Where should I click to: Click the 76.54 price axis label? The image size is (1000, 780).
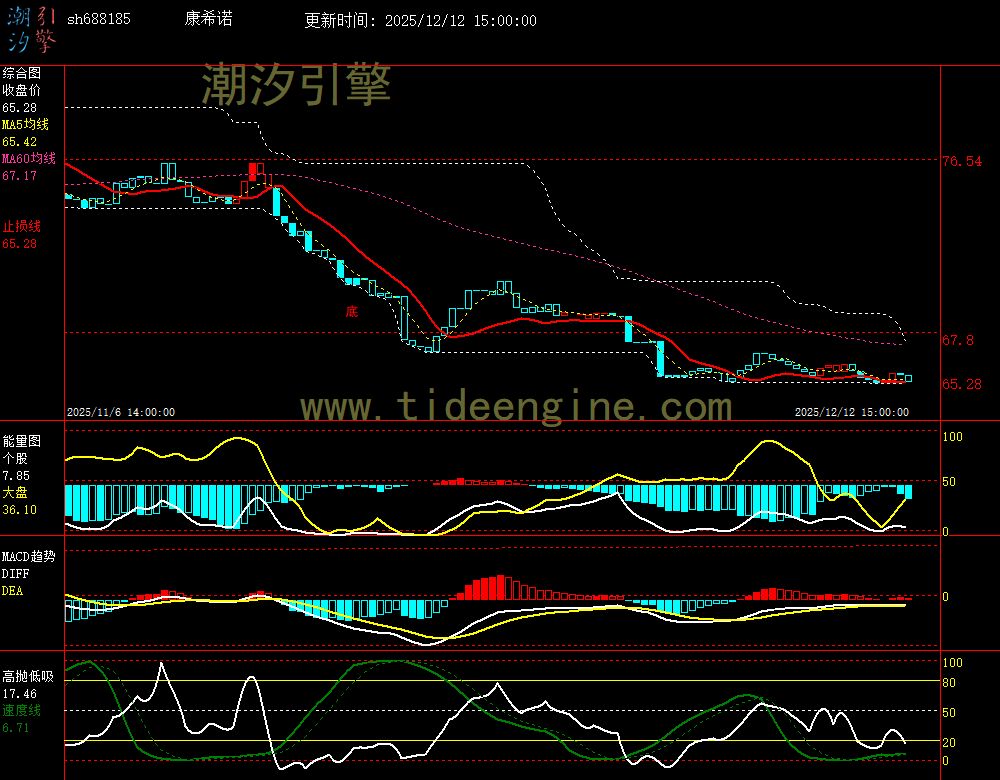(961, 161)
